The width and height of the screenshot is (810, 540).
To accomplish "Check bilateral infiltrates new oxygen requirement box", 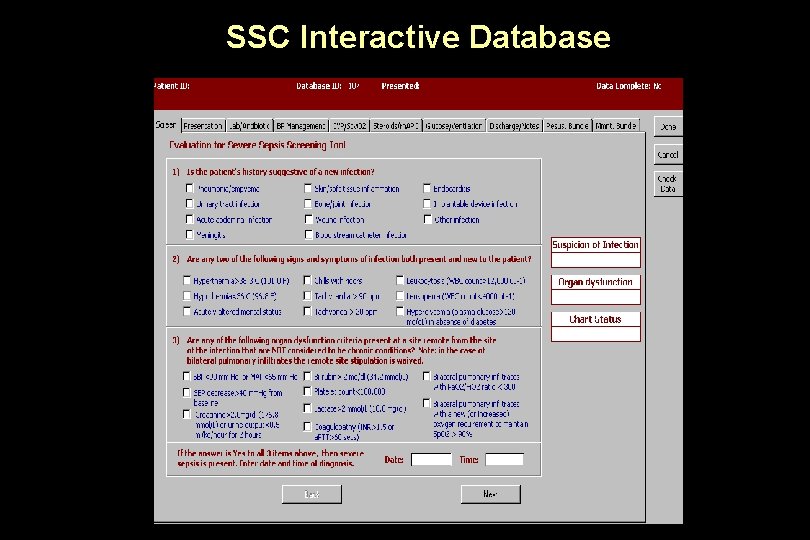I will [x=427, y=403].
